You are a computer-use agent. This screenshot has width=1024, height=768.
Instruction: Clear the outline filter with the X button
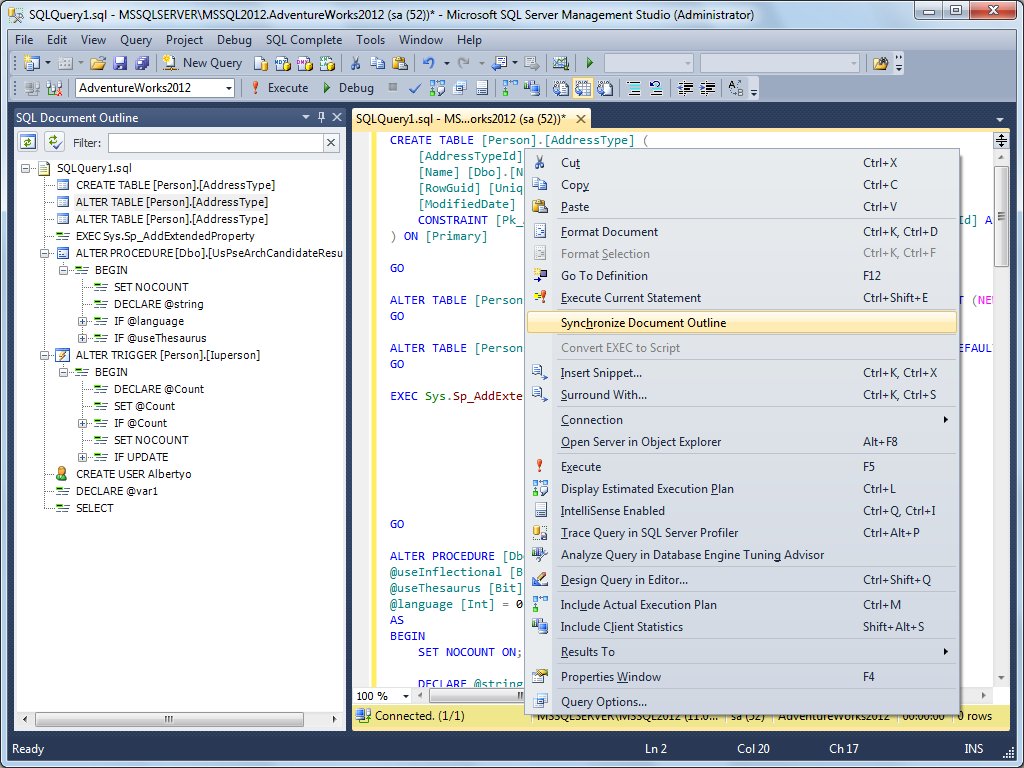pyautogui.click(x=331, y=142)
